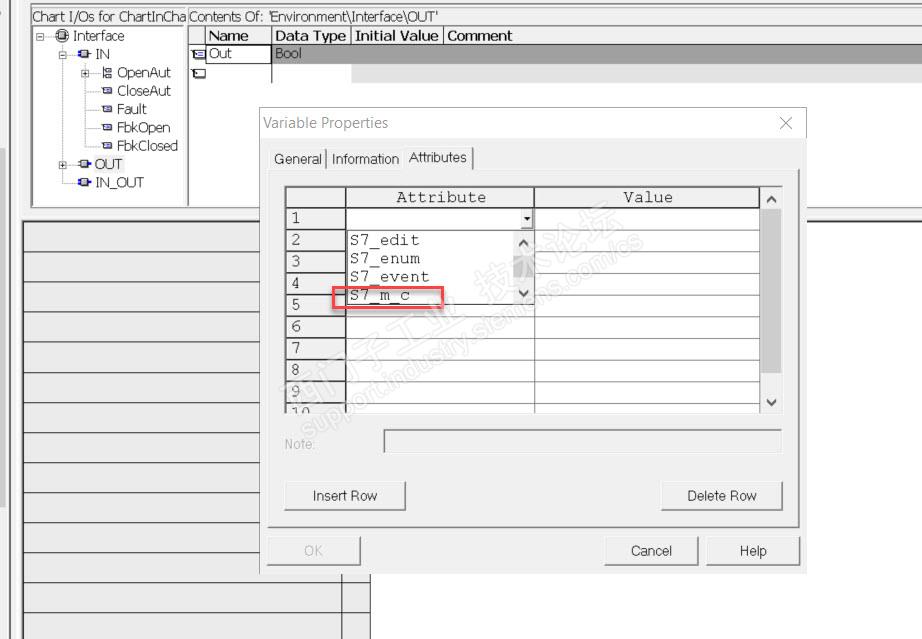Choose S7_m_c from the attribute list
Image resolution: width=922 pixels, height=639 pixels.
point(430,295)
